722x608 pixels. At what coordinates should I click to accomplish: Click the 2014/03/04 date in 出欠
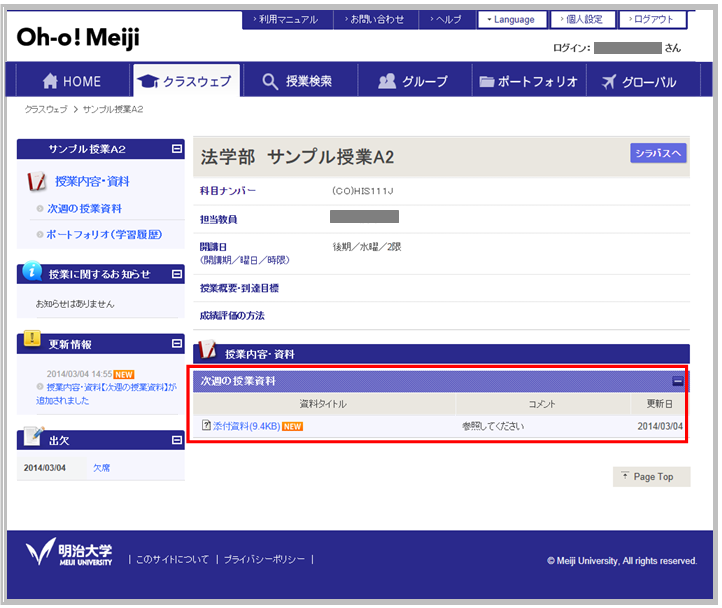tap(45, 468)
